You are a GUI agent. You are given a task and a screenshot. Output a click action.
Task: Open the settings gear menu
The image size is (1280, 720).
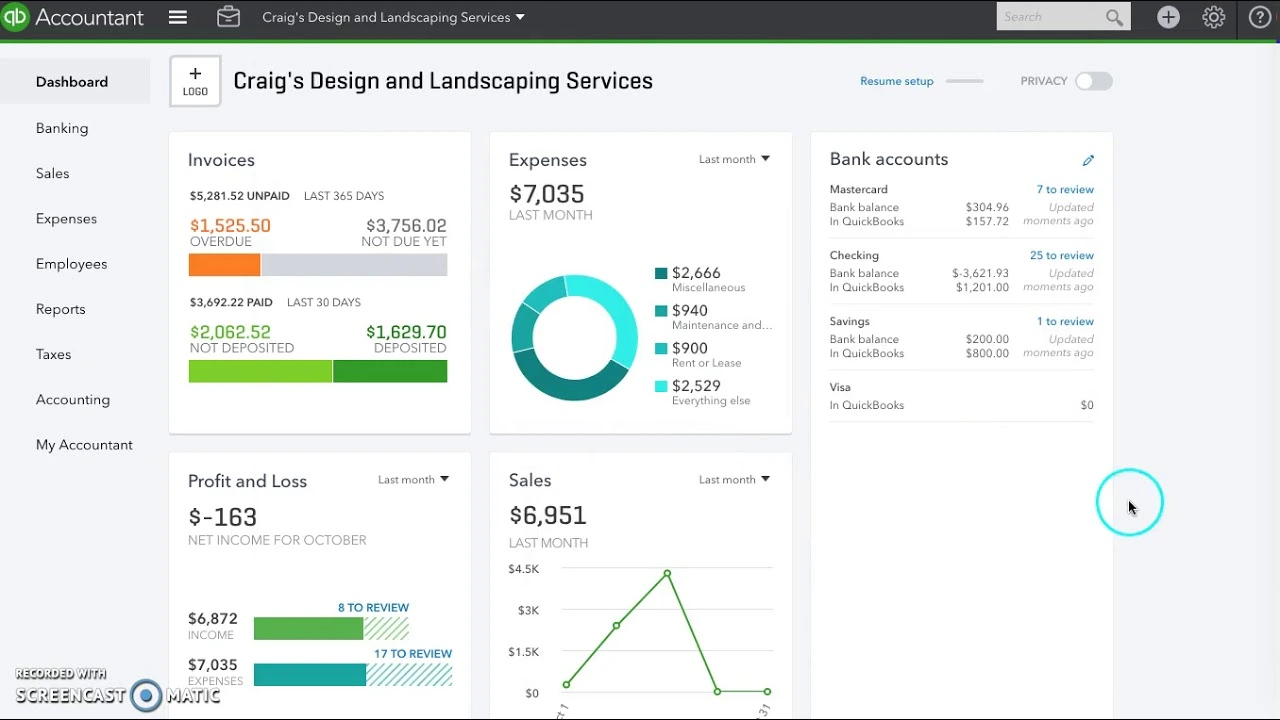pyautogui.click(x=1214, y=17)
